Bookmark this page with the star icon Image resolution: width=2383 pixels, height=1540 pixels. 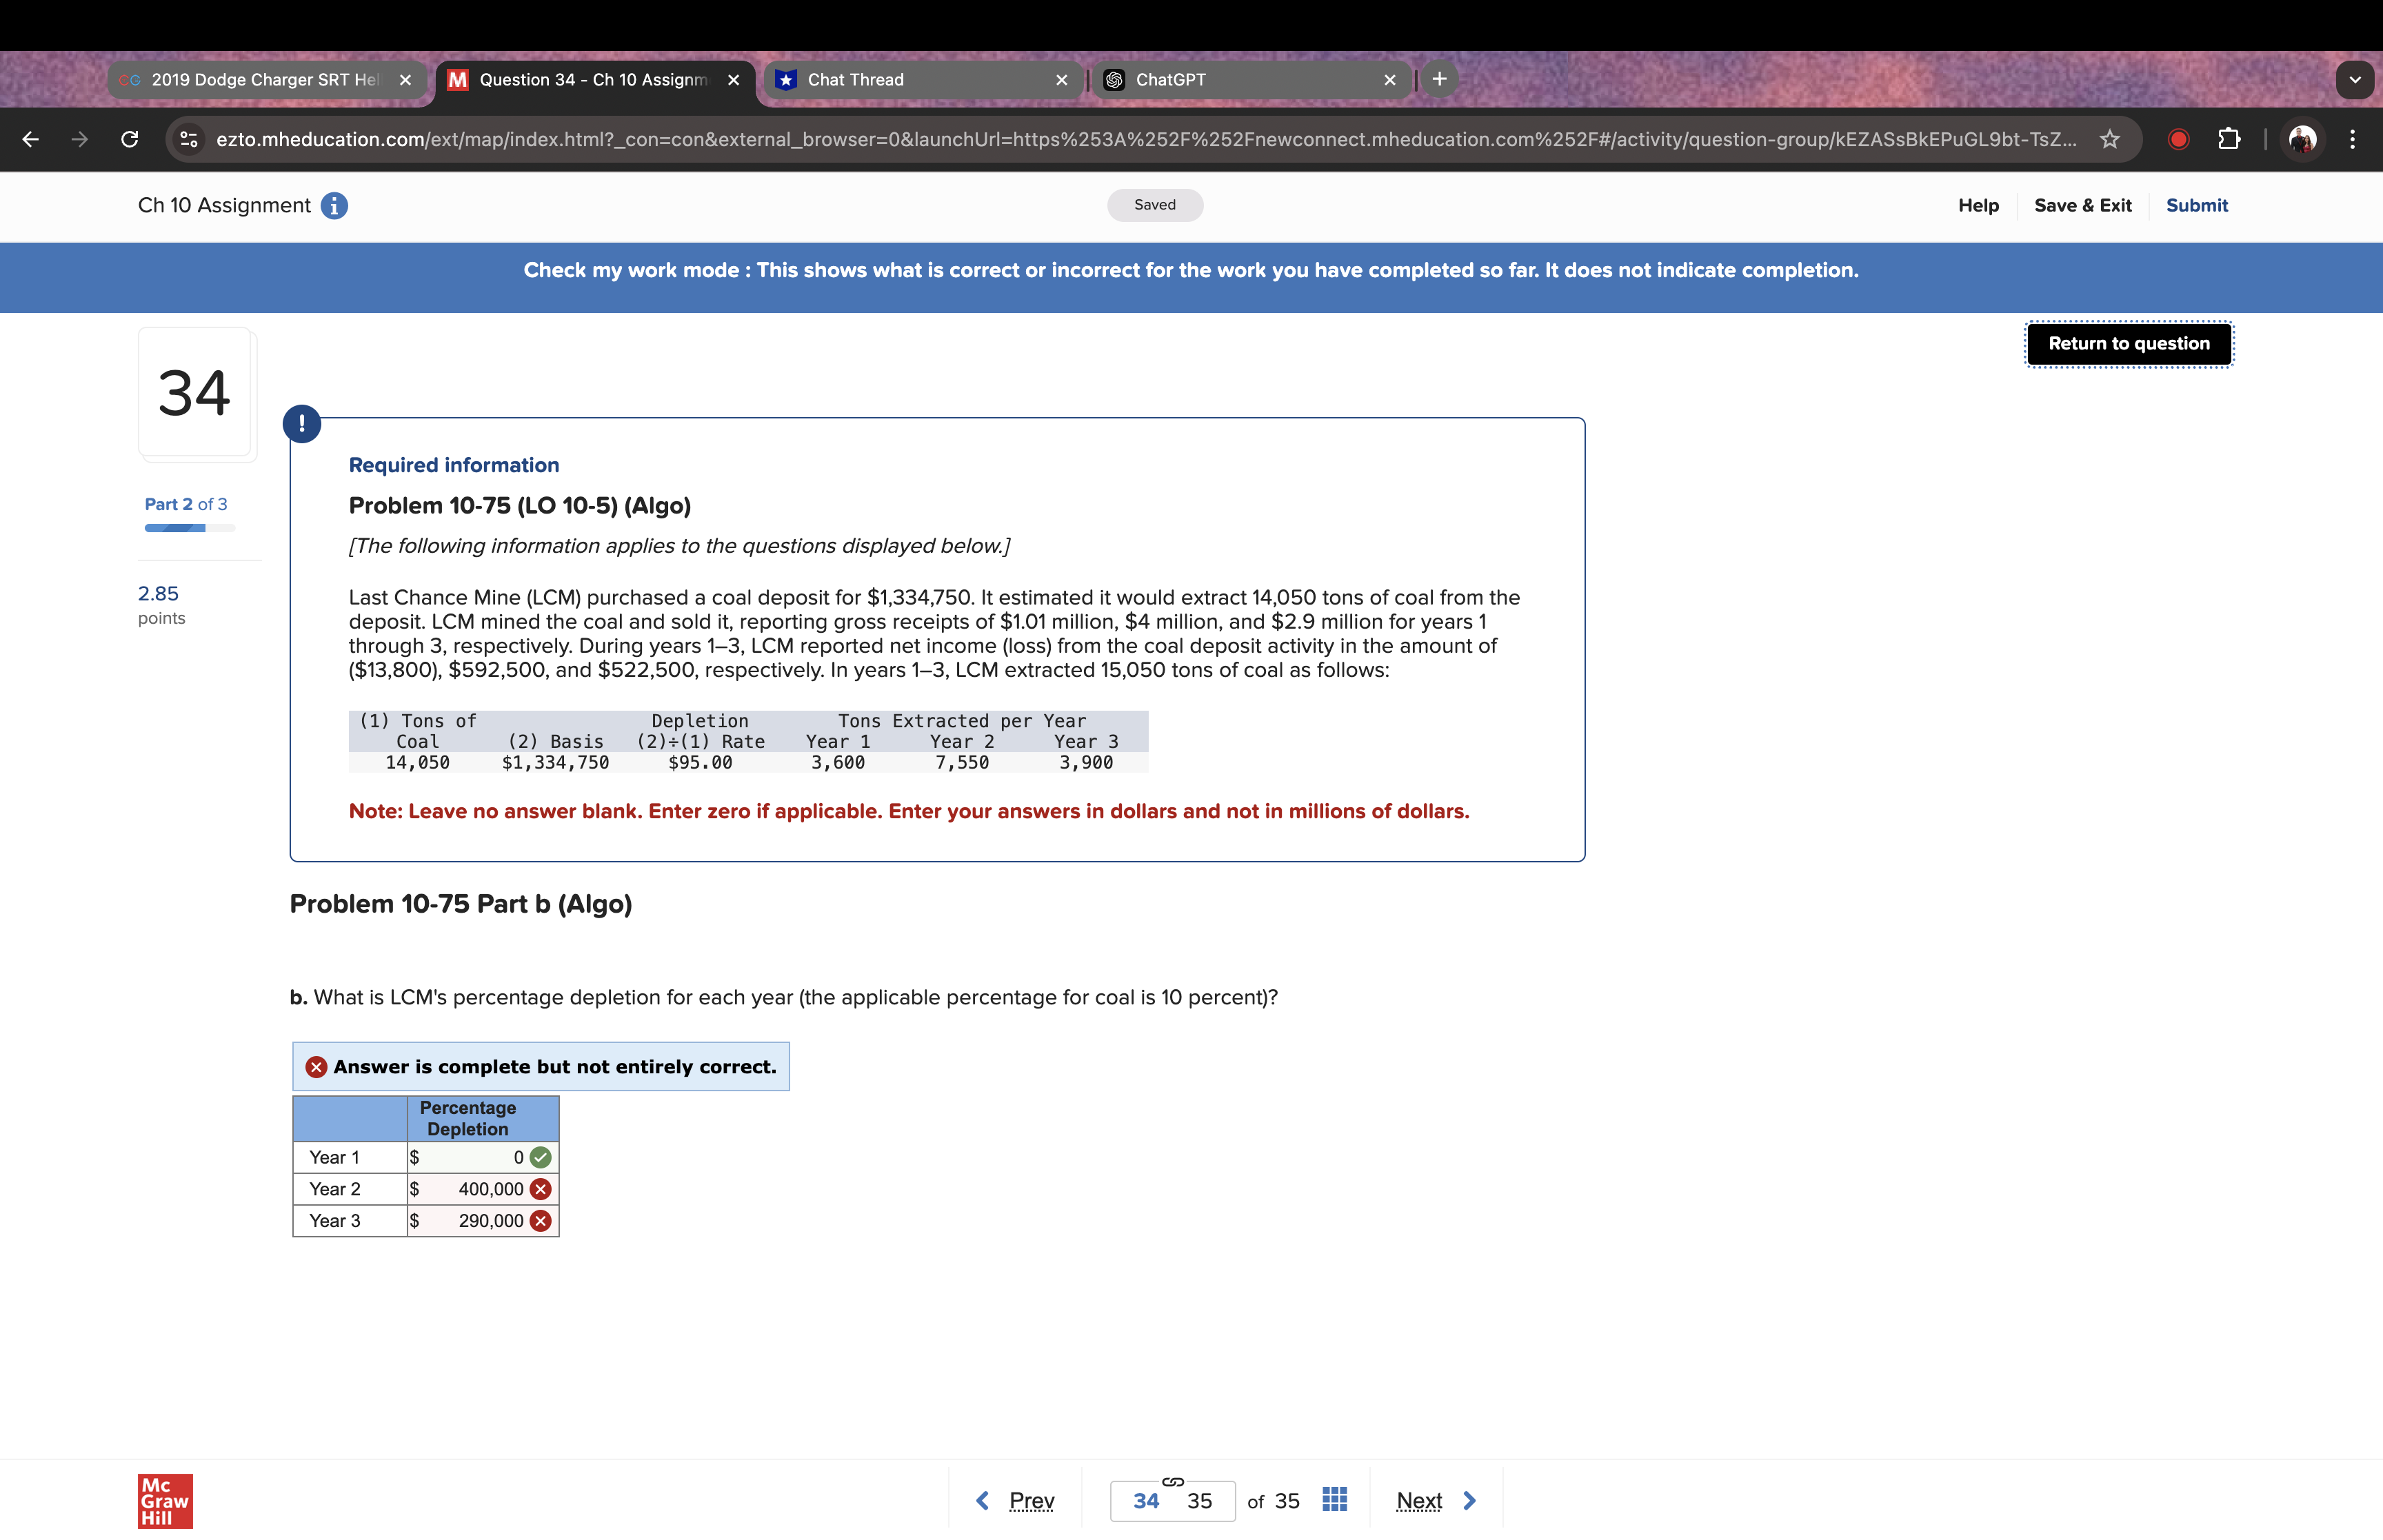[x=2110, y=139]
